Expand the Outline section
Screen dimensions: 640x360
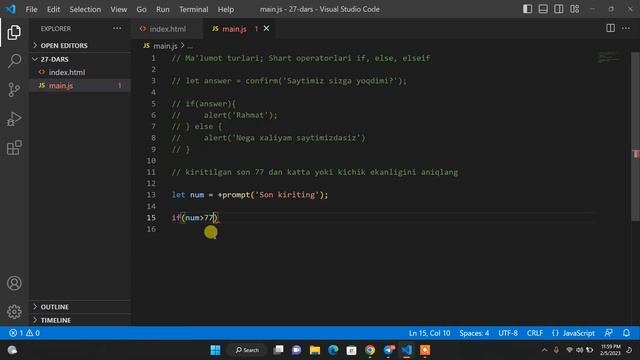point(80,307)
